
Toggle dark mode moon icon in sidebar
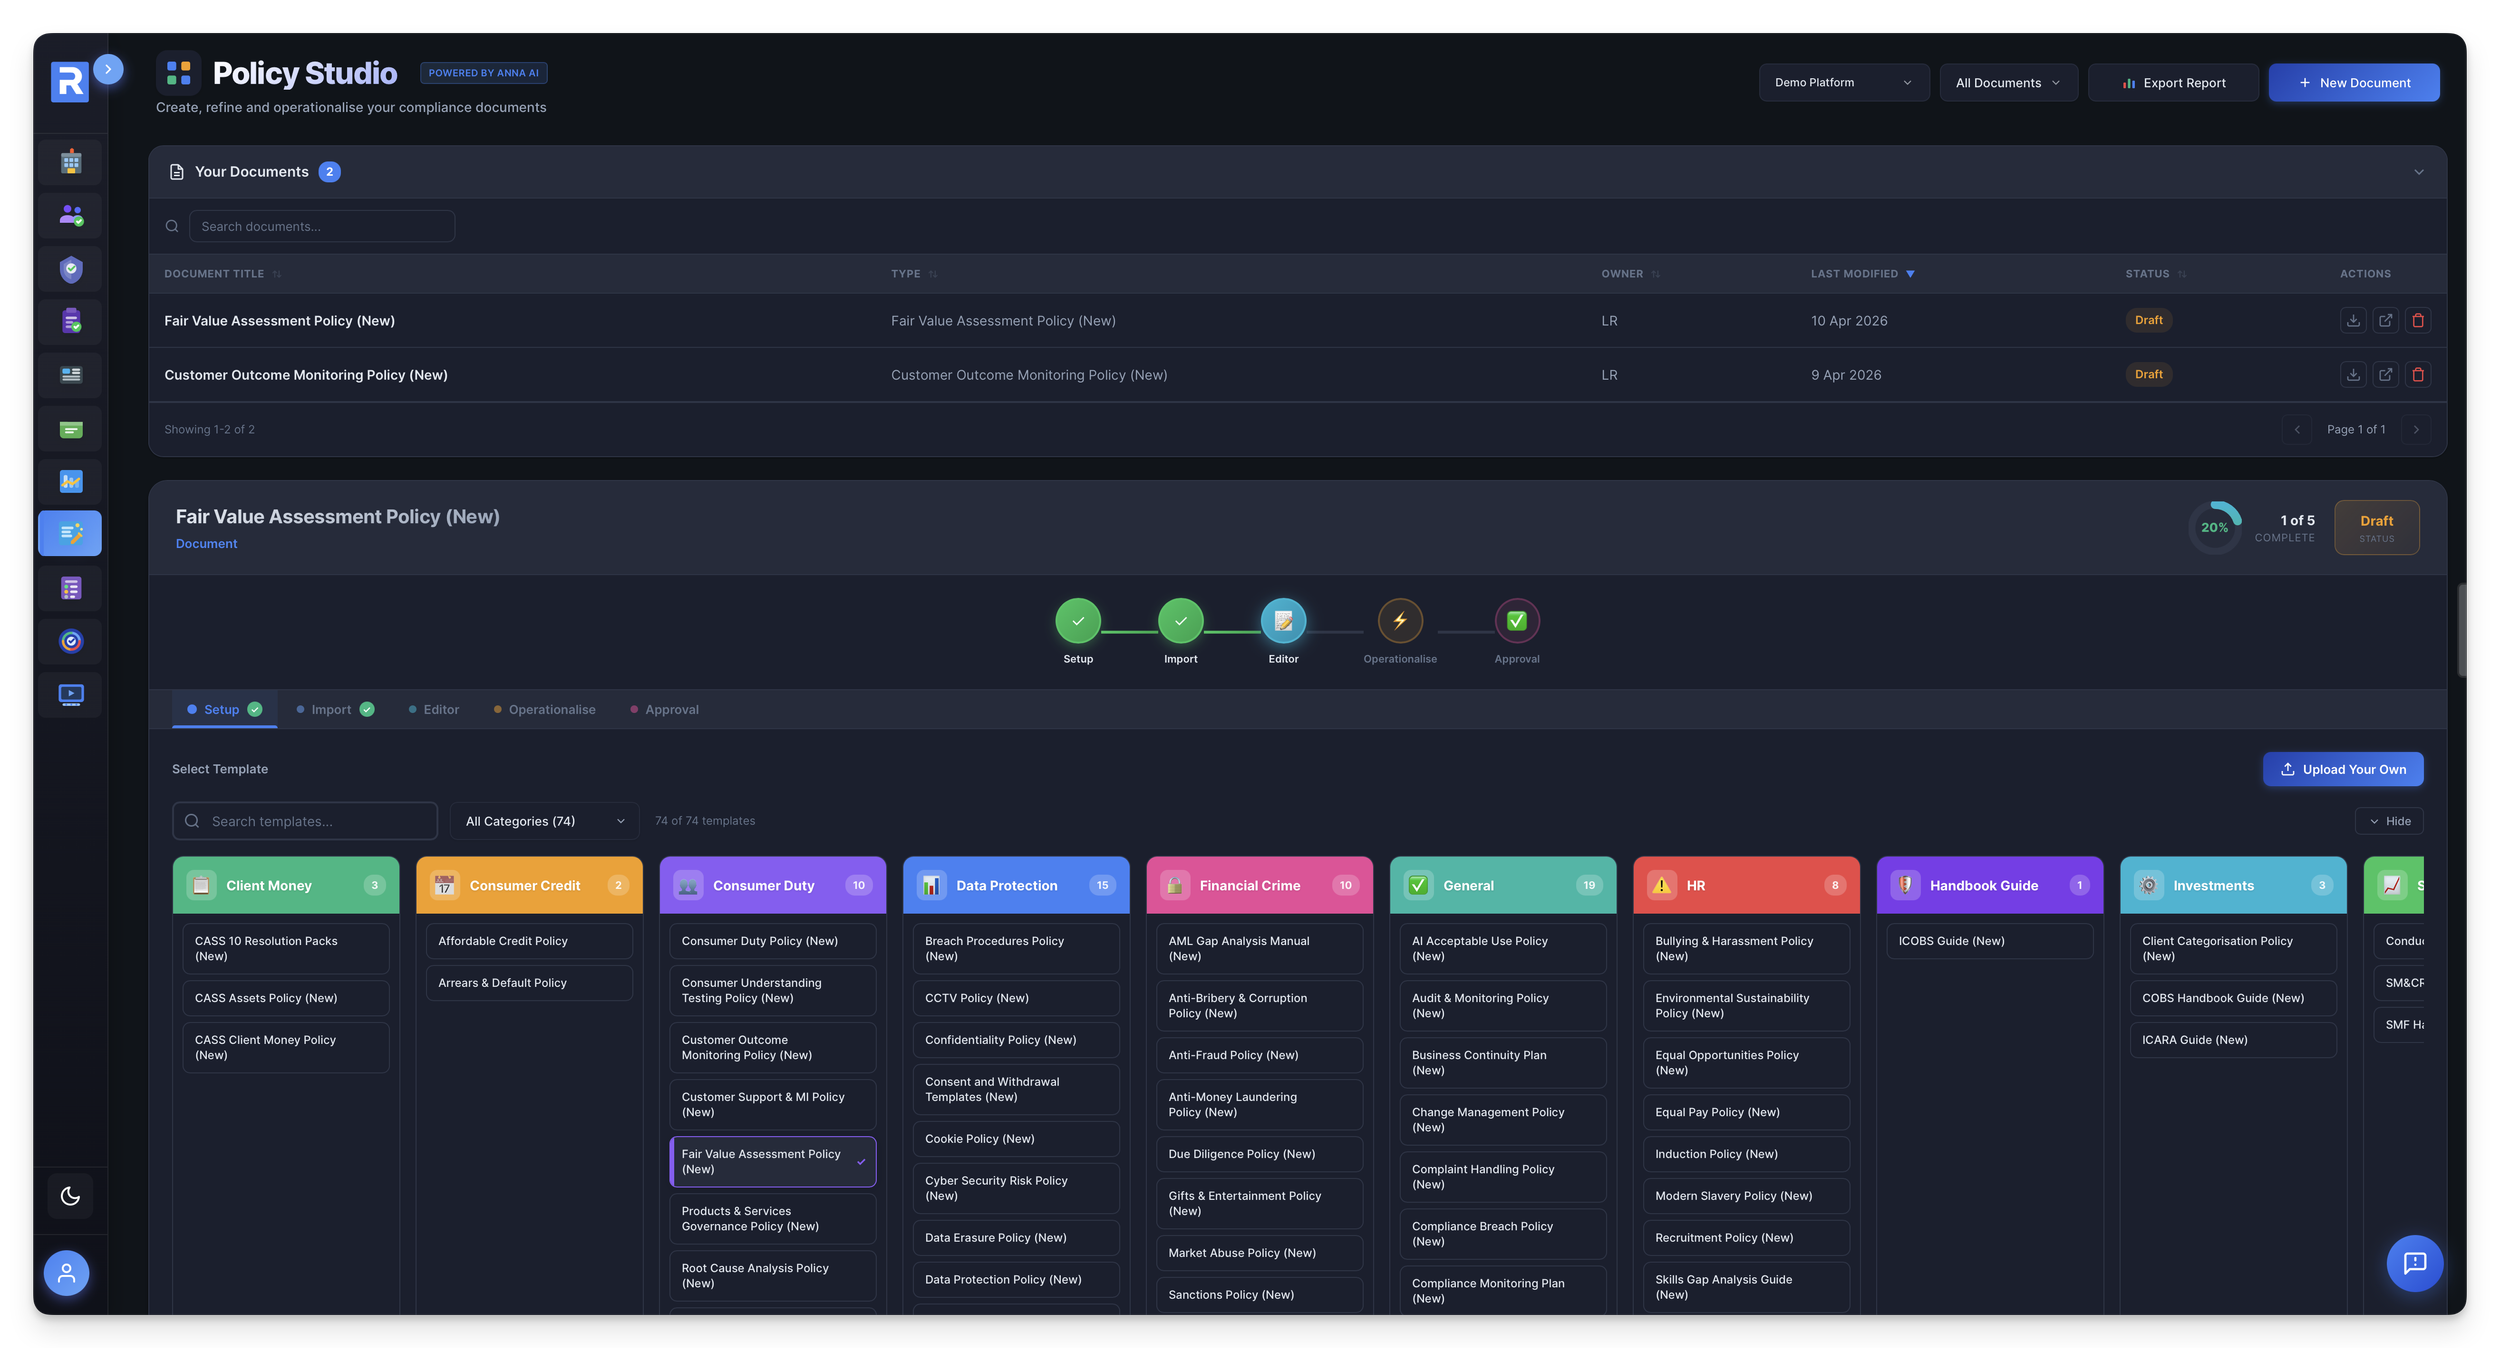70,1196
